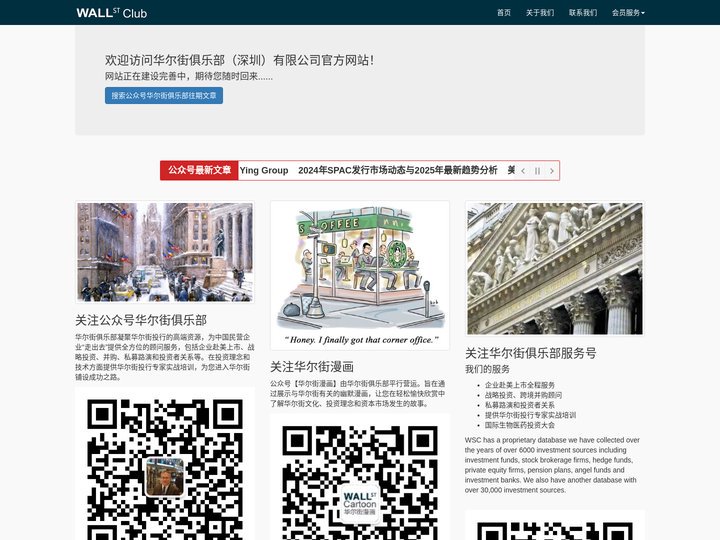Click the 欢迎访问华尔街俱乐部 welcome heading

tap(240, 60)
